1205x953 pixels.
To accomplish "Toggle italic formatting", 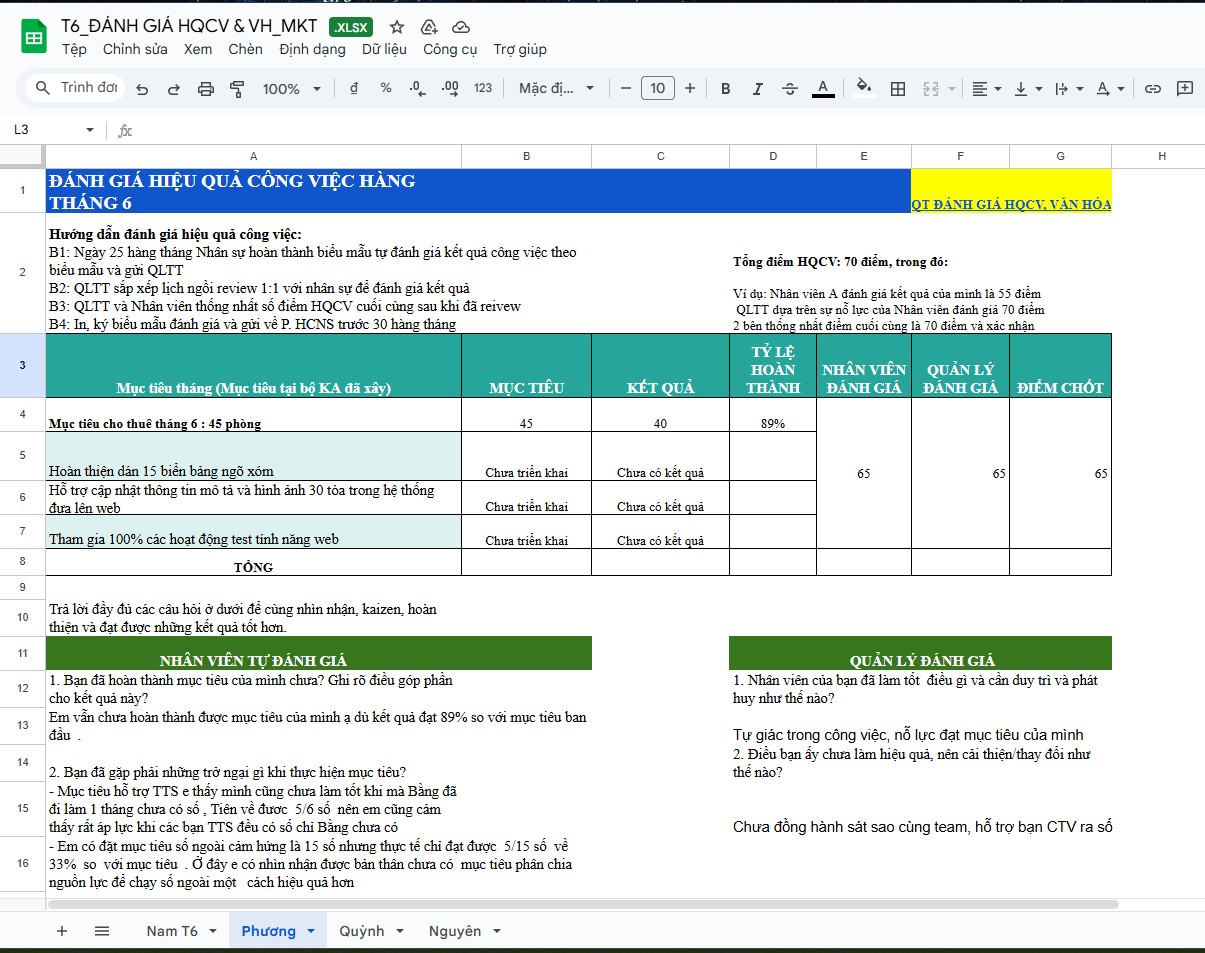I will (757, 89).
